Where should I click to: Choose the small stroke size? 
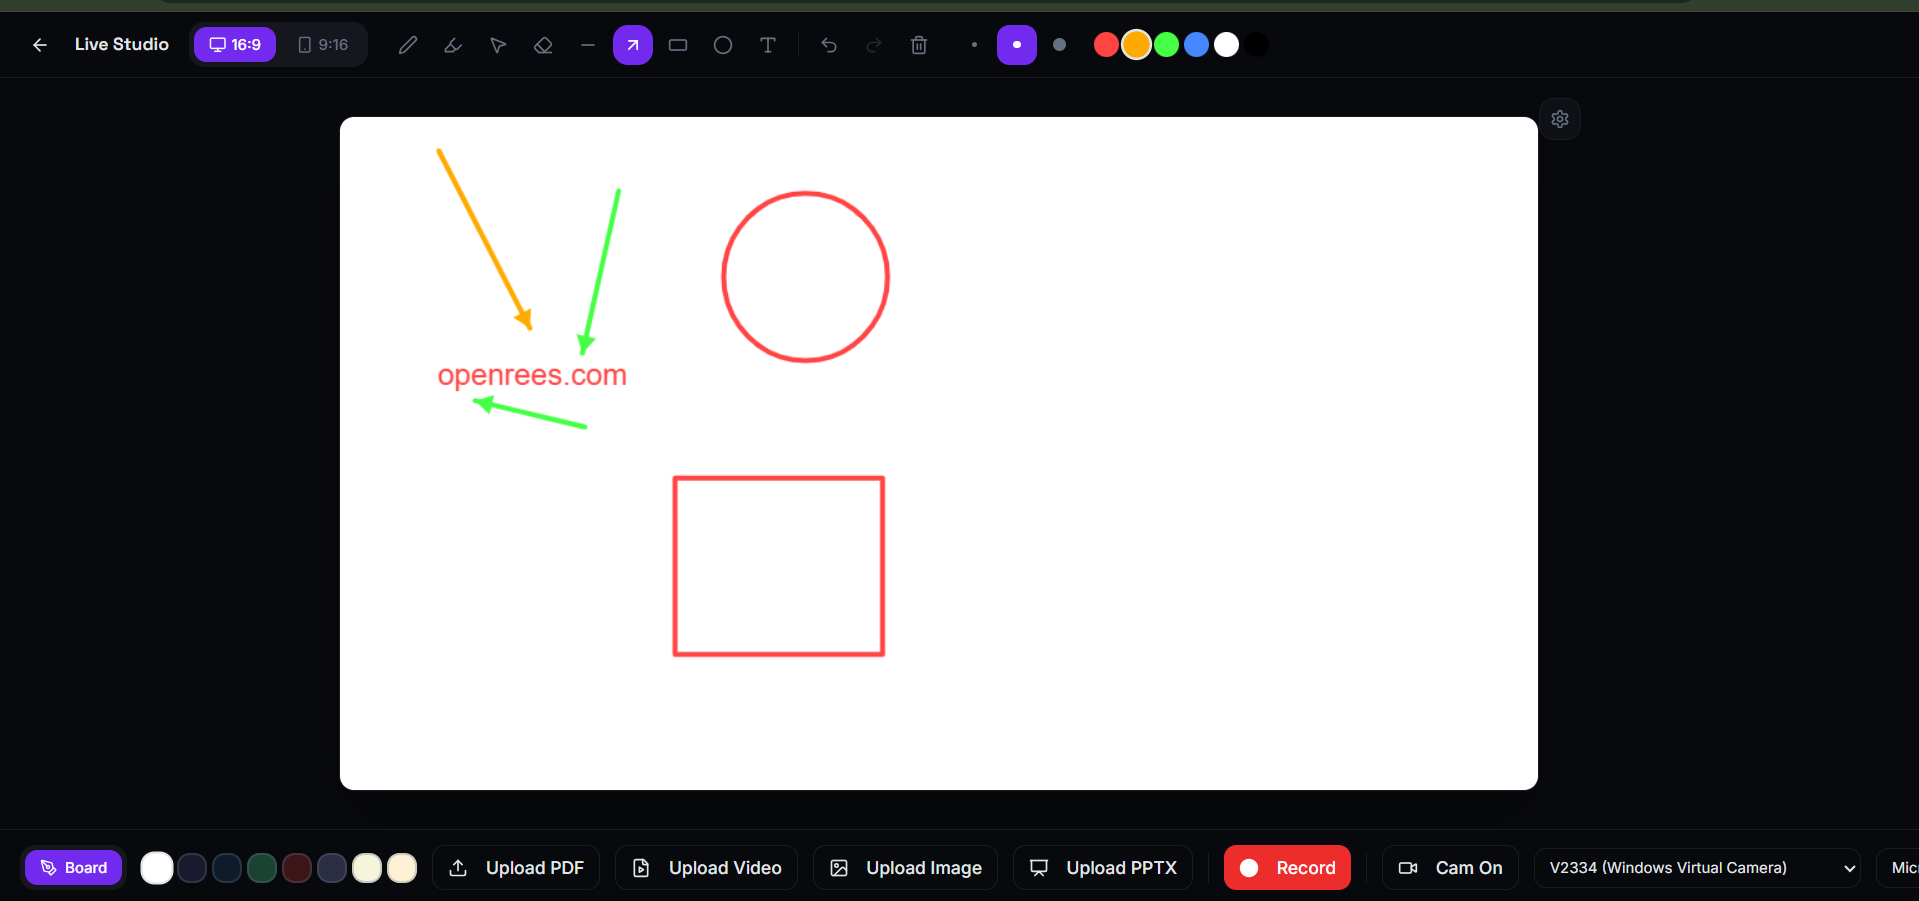pyautogui.click(x=974, y=45)
